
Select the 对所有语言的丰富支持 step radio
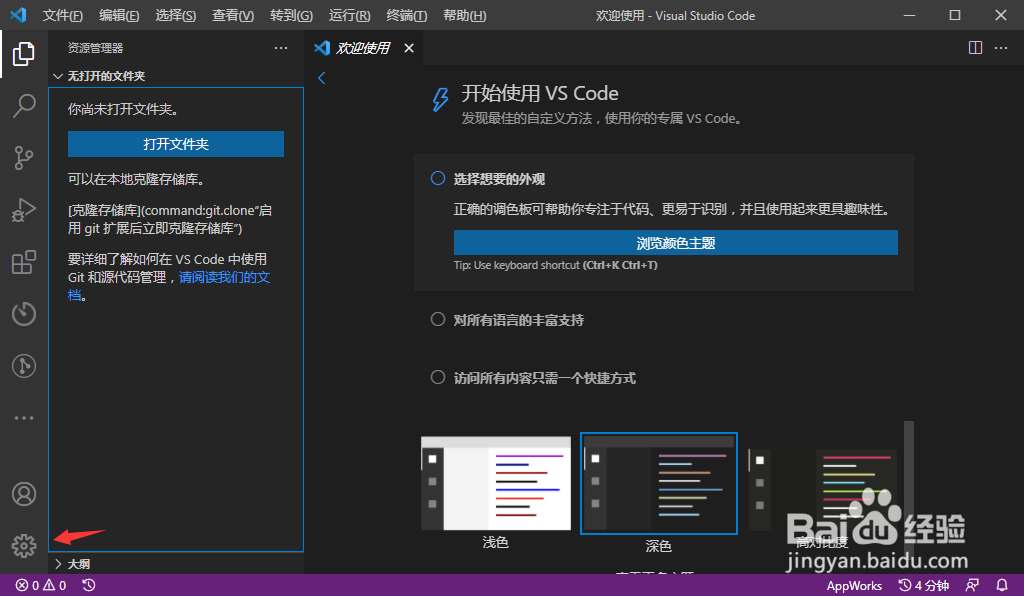click(438, 319)
